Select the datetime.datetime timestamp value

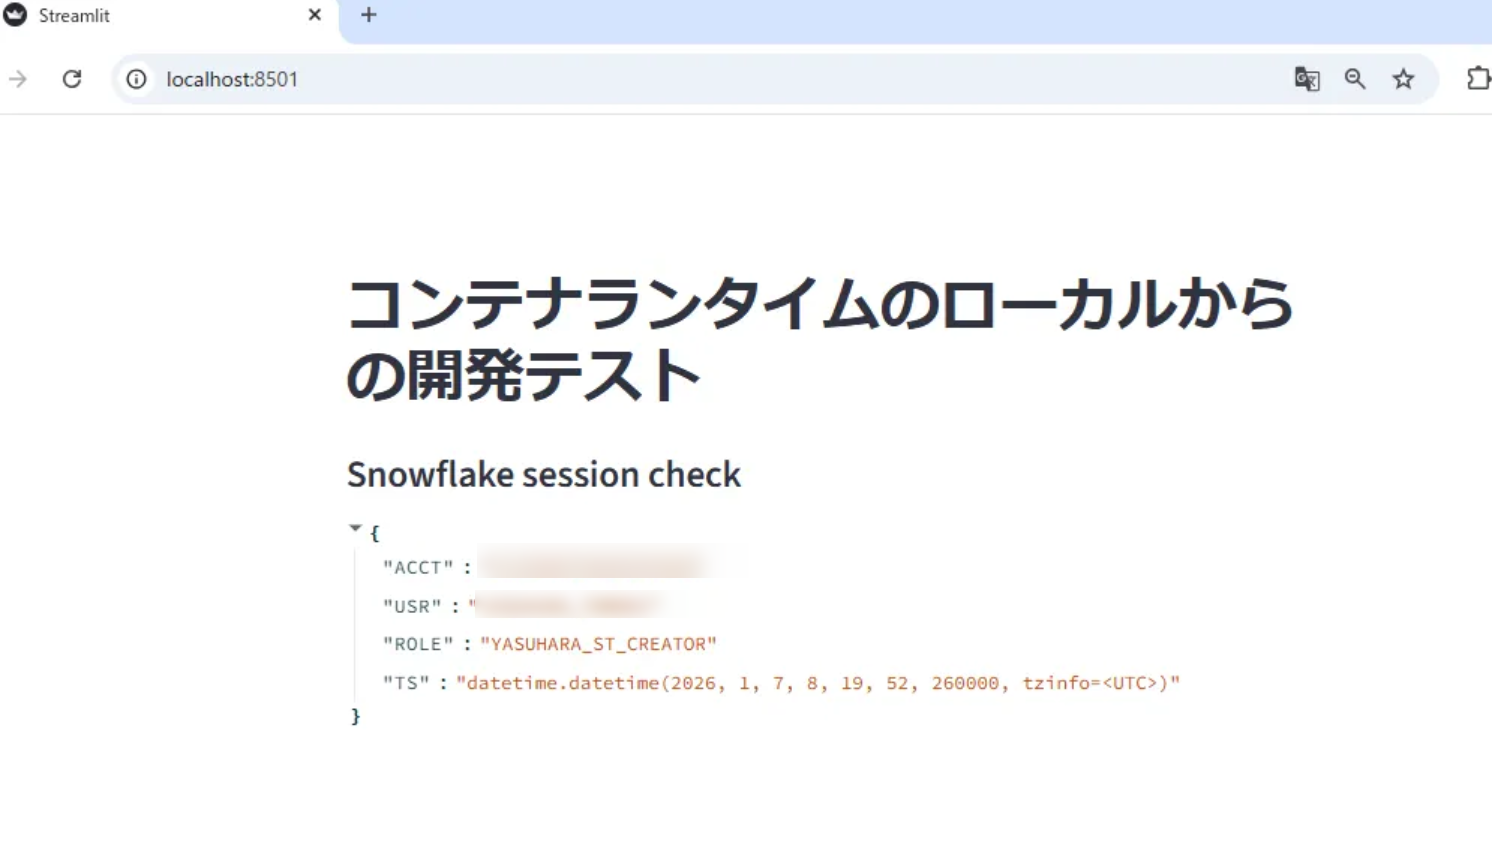[x=818, y=683]
